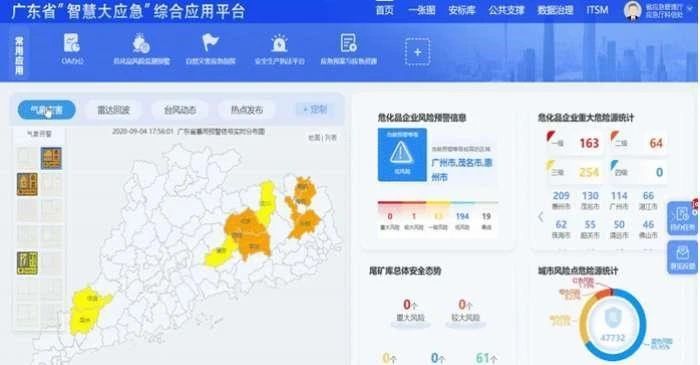Screen dimensions: 700x365
Task: Click the 0个 较大风险 tailings figure
Action: (465, 310)
